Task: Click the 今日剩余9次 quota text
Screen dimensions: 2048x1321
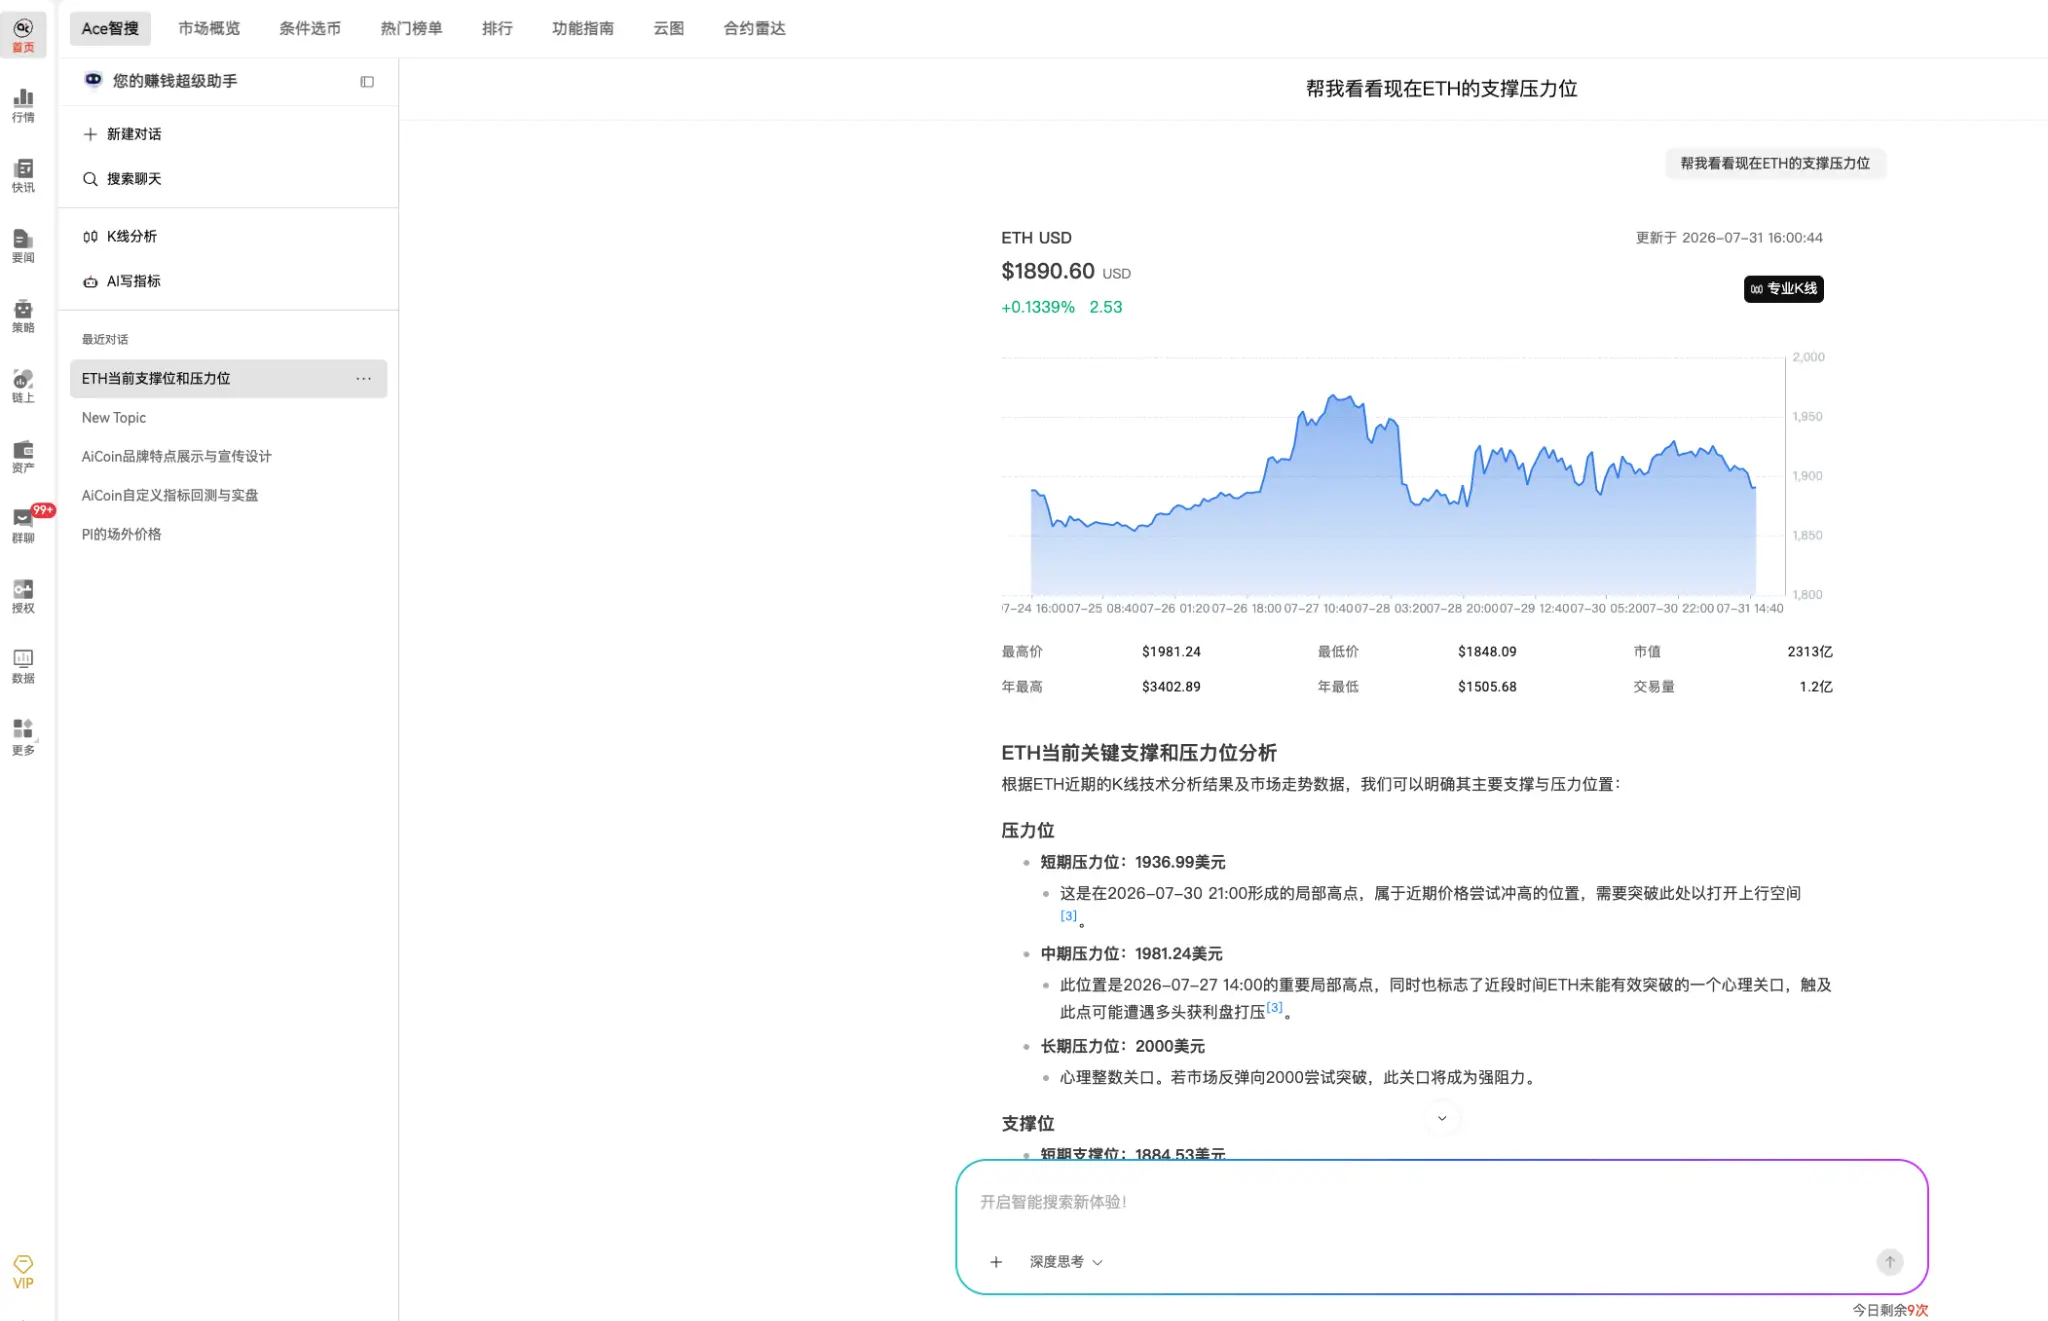Action: [x=1890, y=1310]
